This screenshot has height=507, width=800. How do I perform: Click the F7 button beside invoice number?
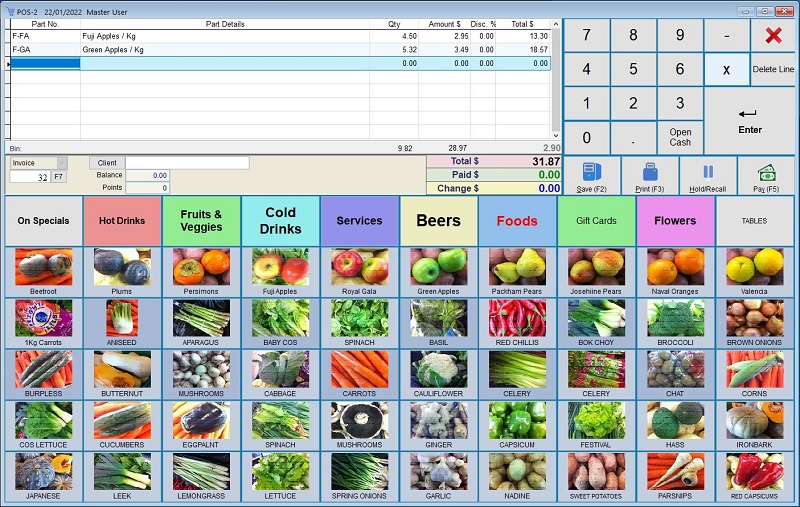(59, 177)
